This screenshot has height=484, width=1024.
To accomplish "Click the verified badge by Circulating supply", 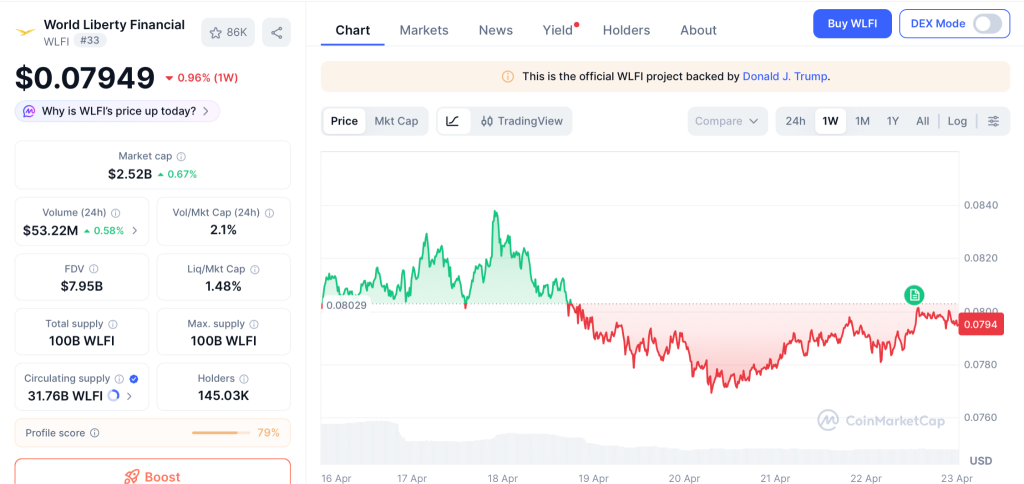I will point(134,379).
